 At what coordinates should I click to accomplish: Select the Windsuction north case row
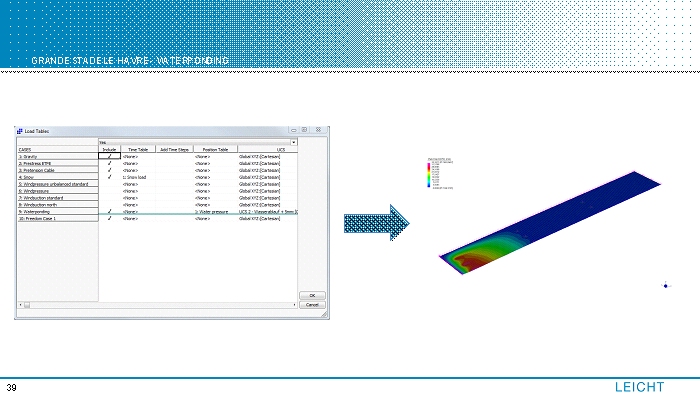[x=58, y=205]
